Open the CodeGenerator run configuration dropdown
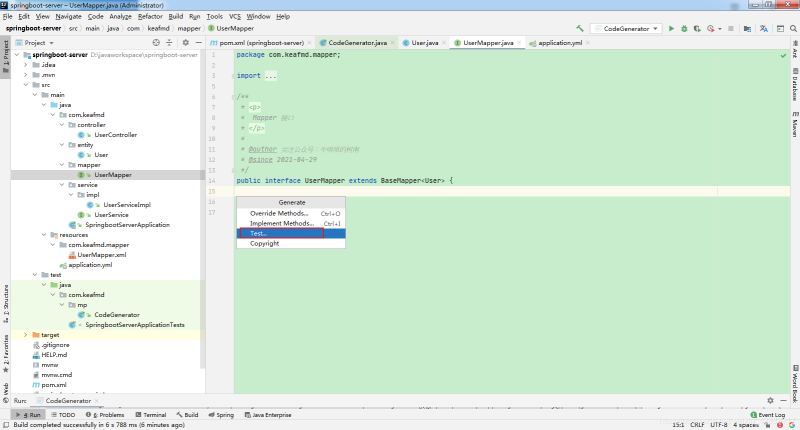Viewport: 800px width, 430px height. click(624, 29)
